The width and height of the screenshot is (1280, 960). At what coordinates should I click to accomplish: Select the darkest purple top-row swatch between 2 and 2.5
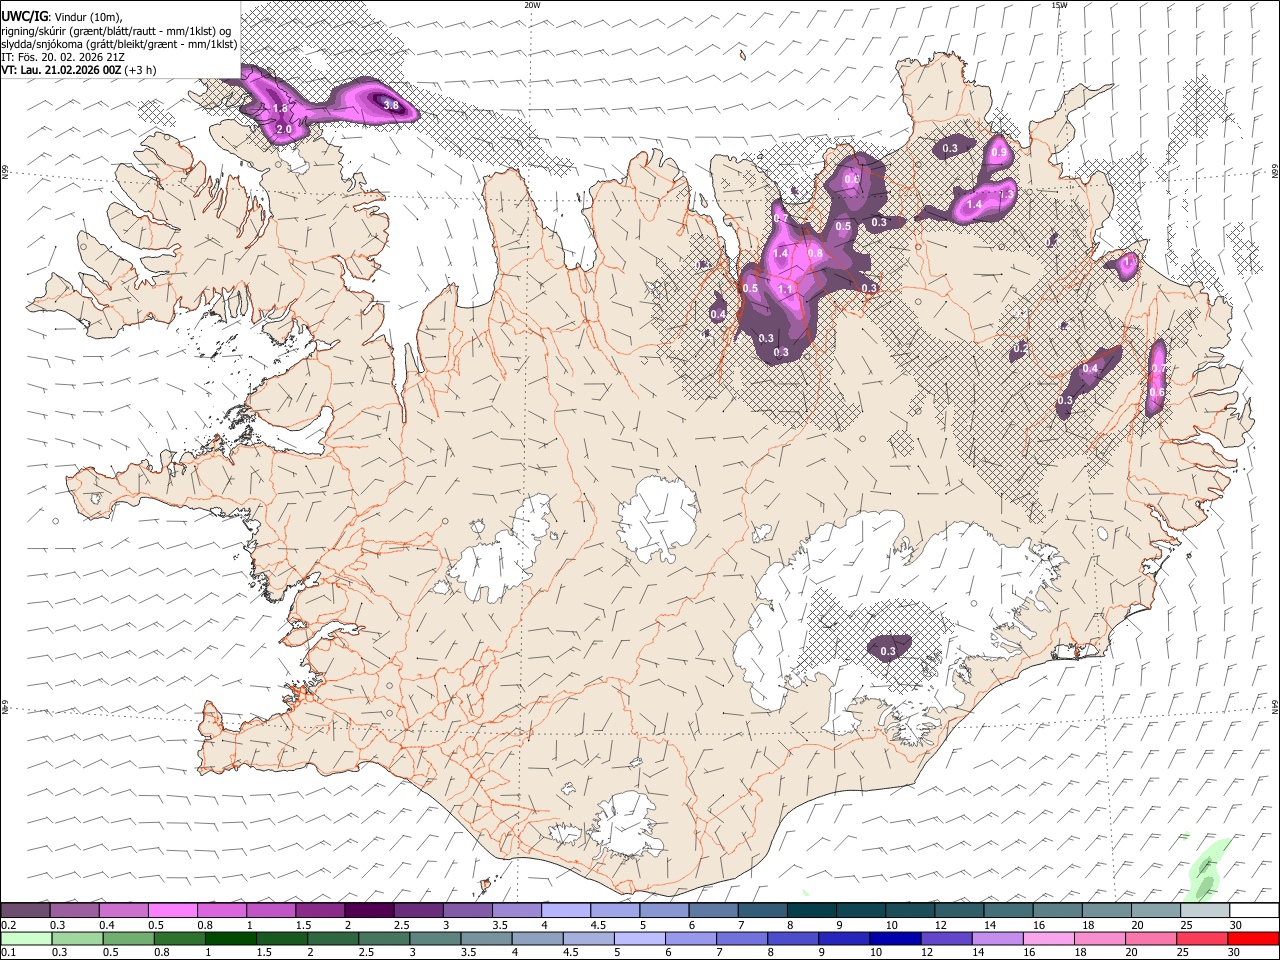(x=368, y=911)
